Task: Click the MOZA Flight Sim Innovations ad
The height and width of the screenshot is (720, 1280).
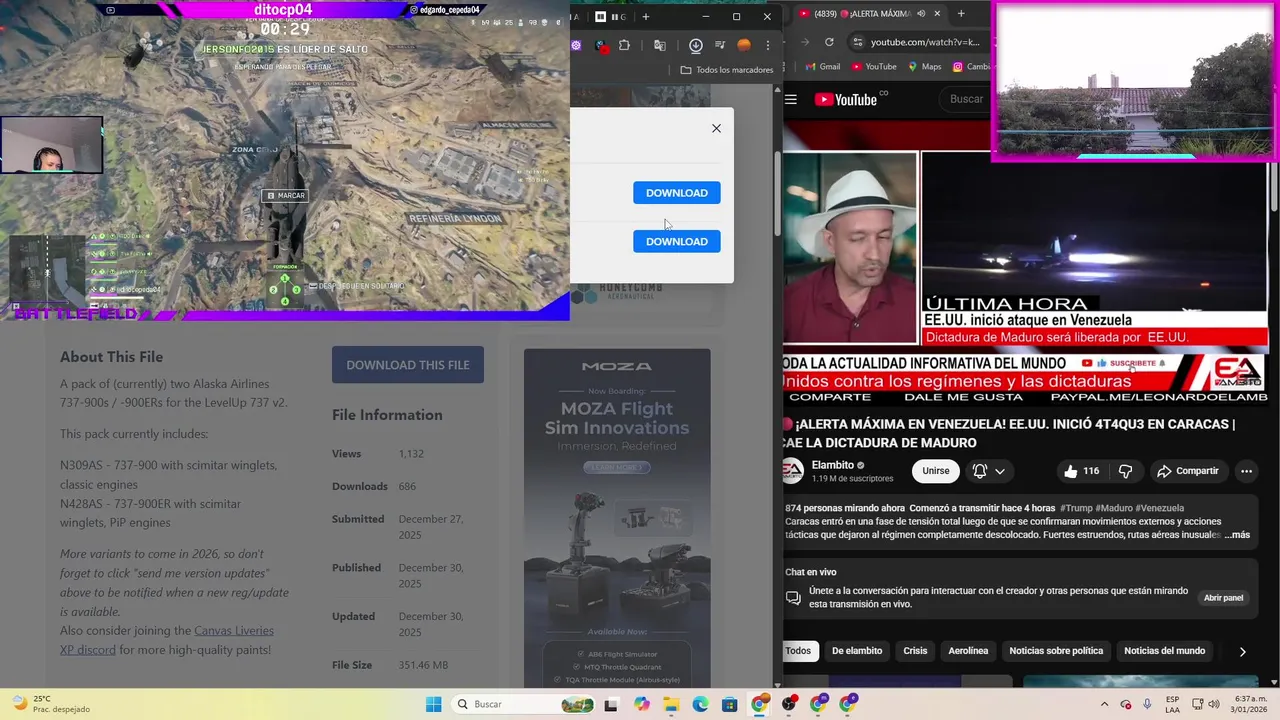Action: pos(617,518)
